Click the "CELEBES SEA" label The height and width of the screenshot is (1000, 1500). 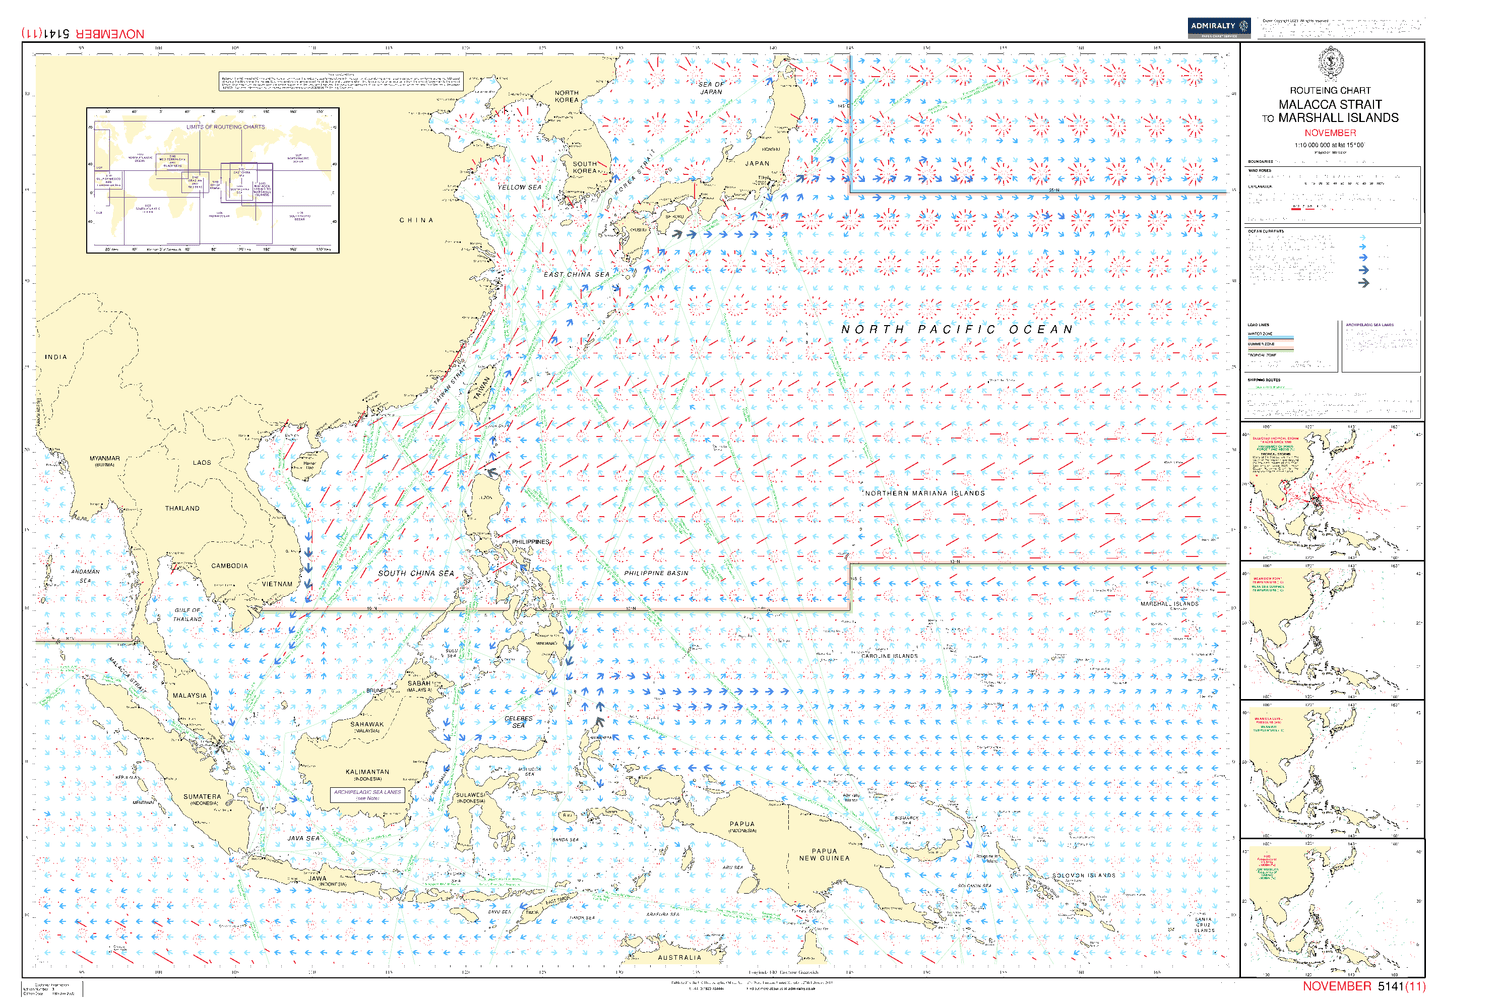click(x=519, y=722)
